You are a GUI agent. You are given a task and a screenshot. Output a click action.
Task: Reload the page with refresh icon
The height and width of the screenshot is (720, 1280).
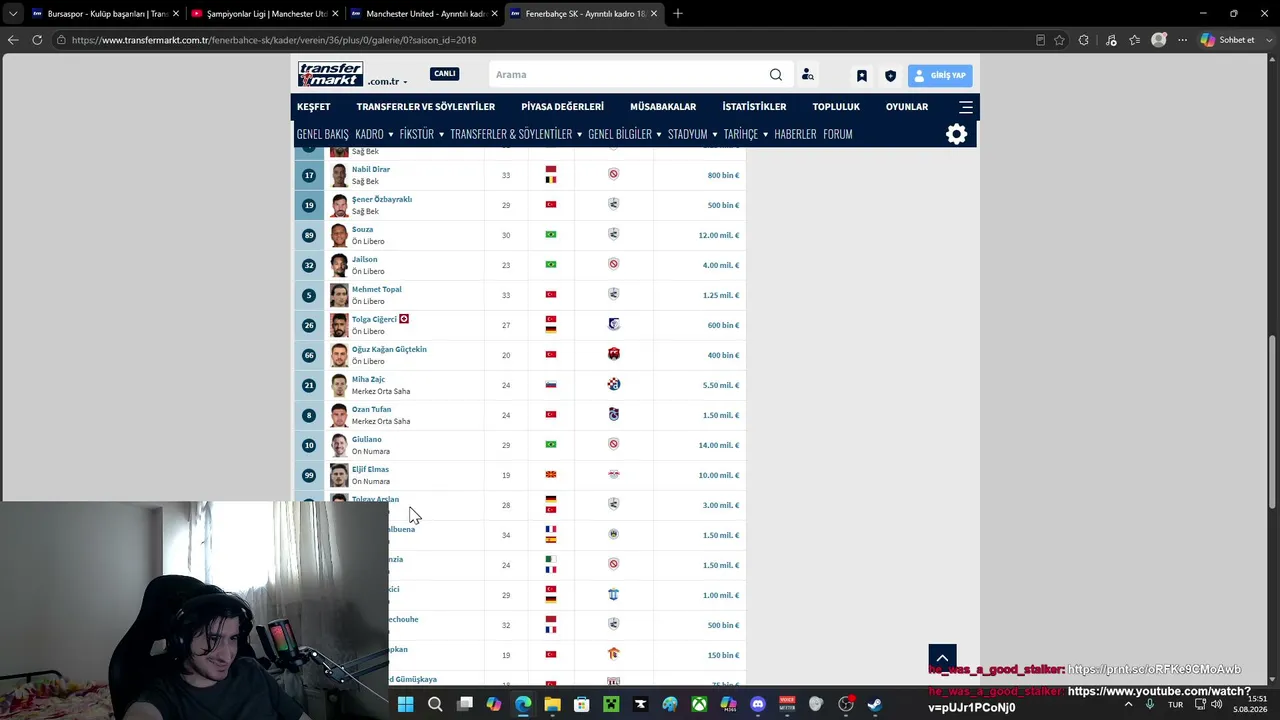(37, 40)
